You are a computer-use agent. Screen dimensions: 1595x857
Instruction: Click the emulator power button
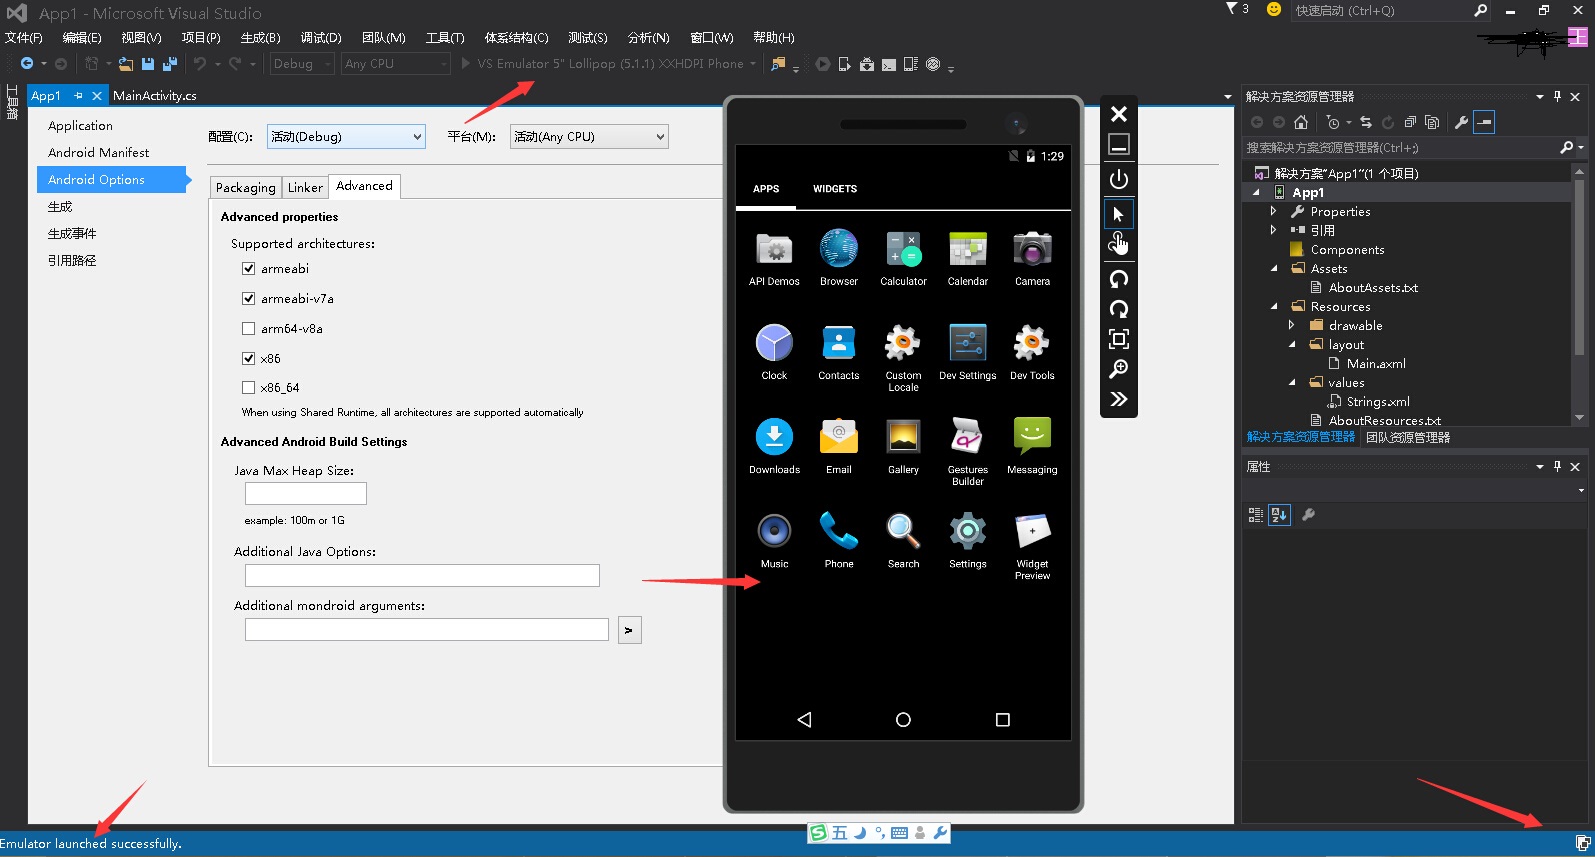click(1119, 179)
